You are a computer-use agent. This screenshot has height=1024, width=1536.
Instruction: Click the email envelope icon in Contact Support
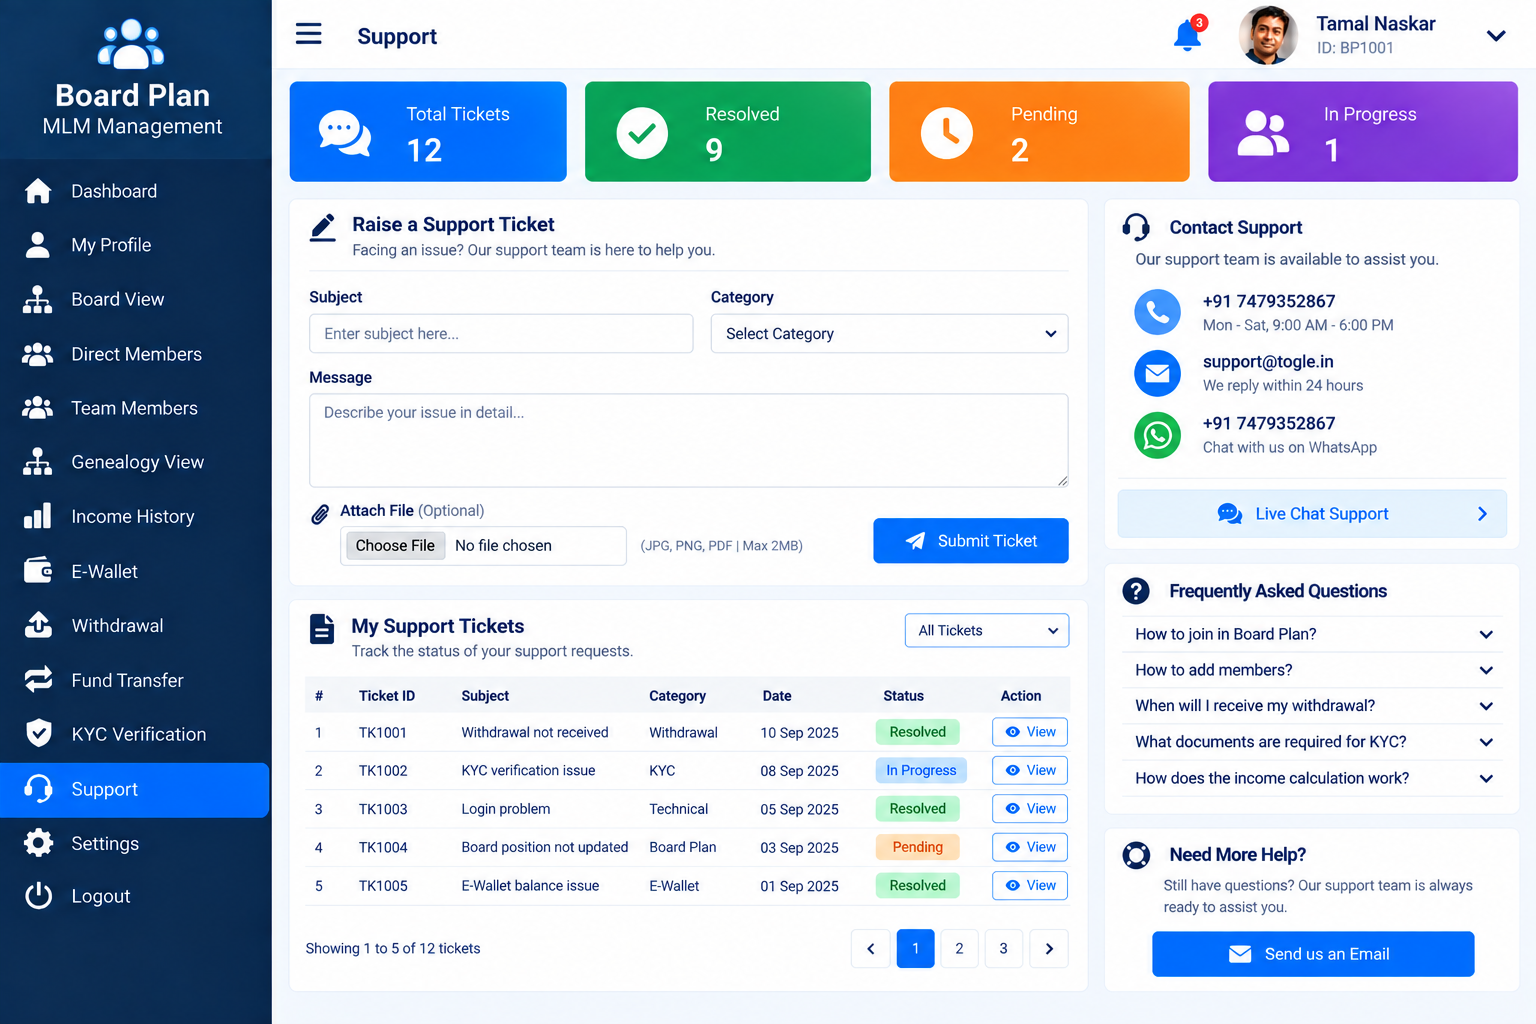1157,373
